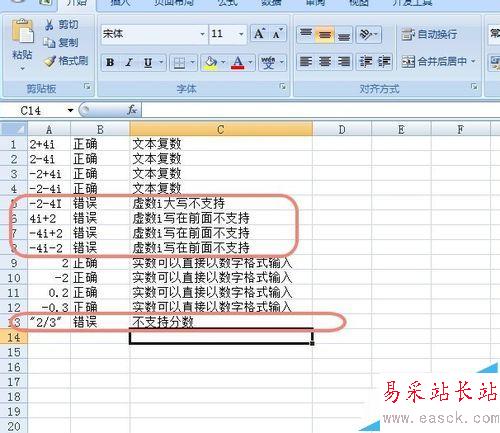Click cell containing -0.3

coord(49,307)
